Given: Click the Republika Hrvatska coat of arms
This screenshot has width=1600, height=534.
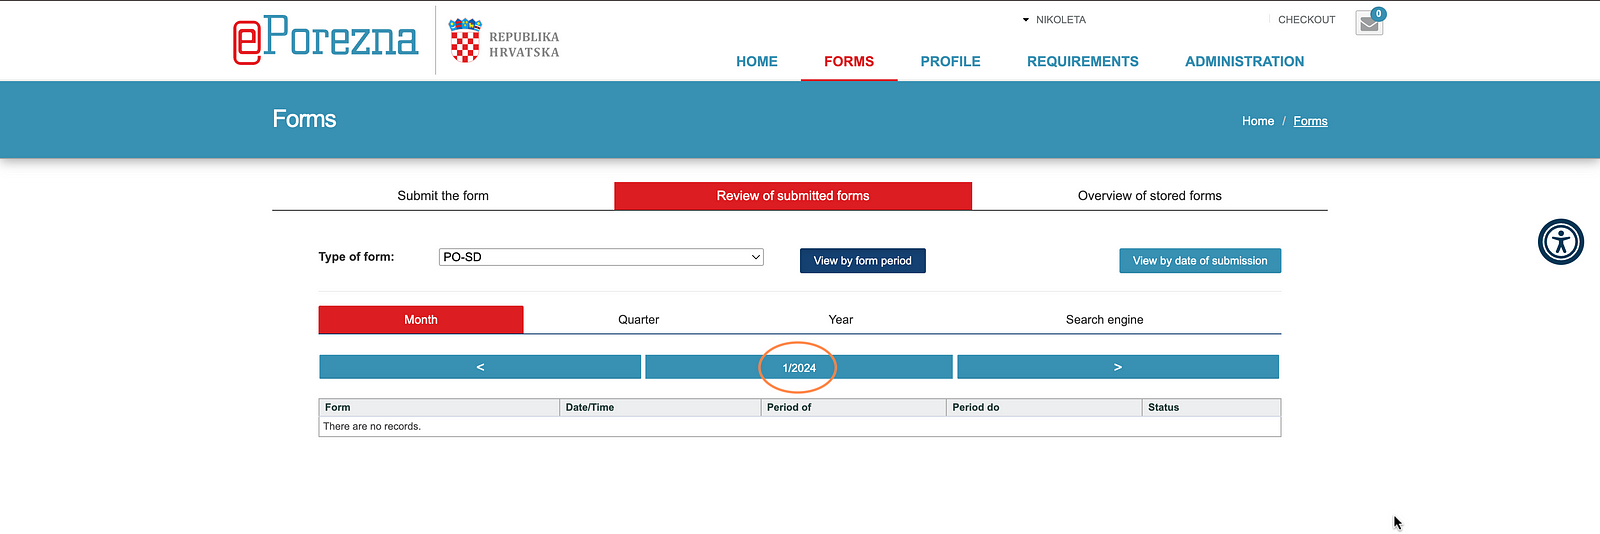Looking at the screenshot, I should pos(465,40).
